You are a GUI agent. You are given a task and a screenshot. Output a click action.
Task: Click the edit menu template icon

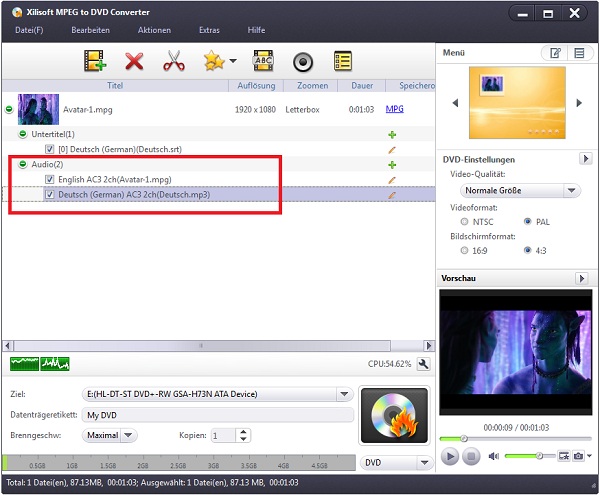(555, 53)
